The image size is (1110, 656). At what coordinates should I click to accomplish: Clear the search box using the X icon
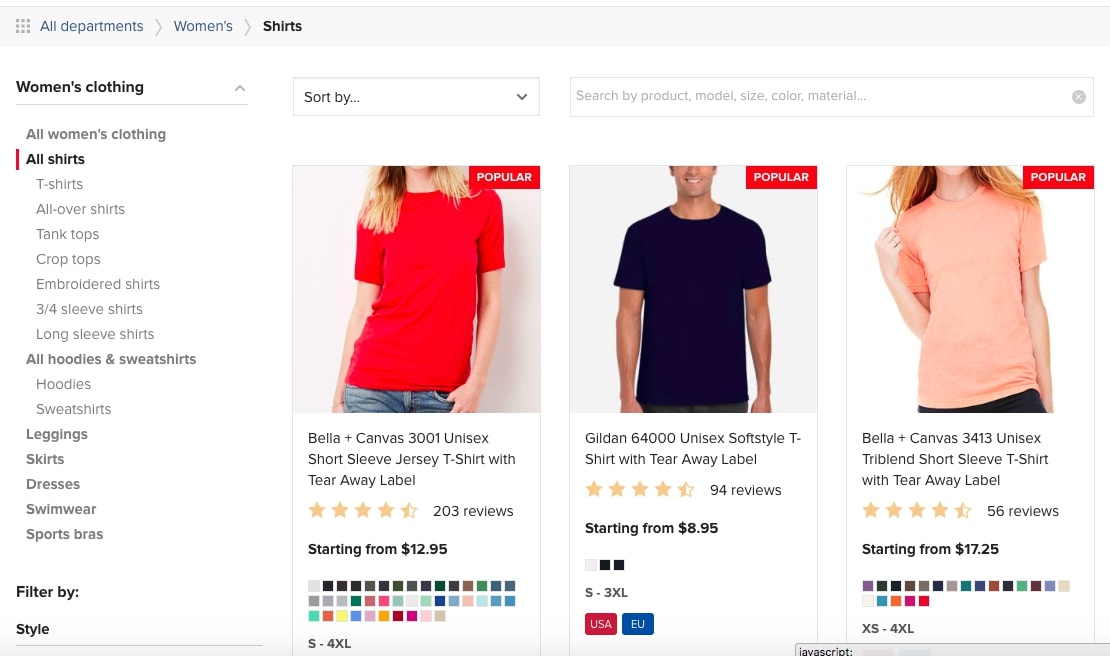(1078, 96)
